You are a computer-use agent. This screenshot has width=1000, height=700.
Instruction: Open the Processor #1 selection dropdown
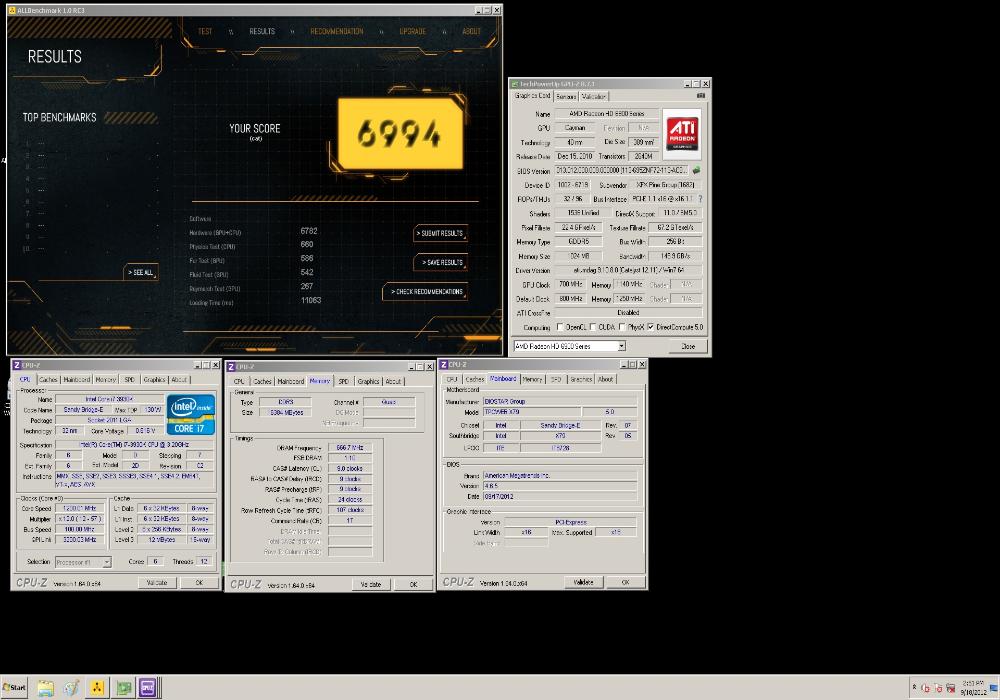(x=107, y=562)
